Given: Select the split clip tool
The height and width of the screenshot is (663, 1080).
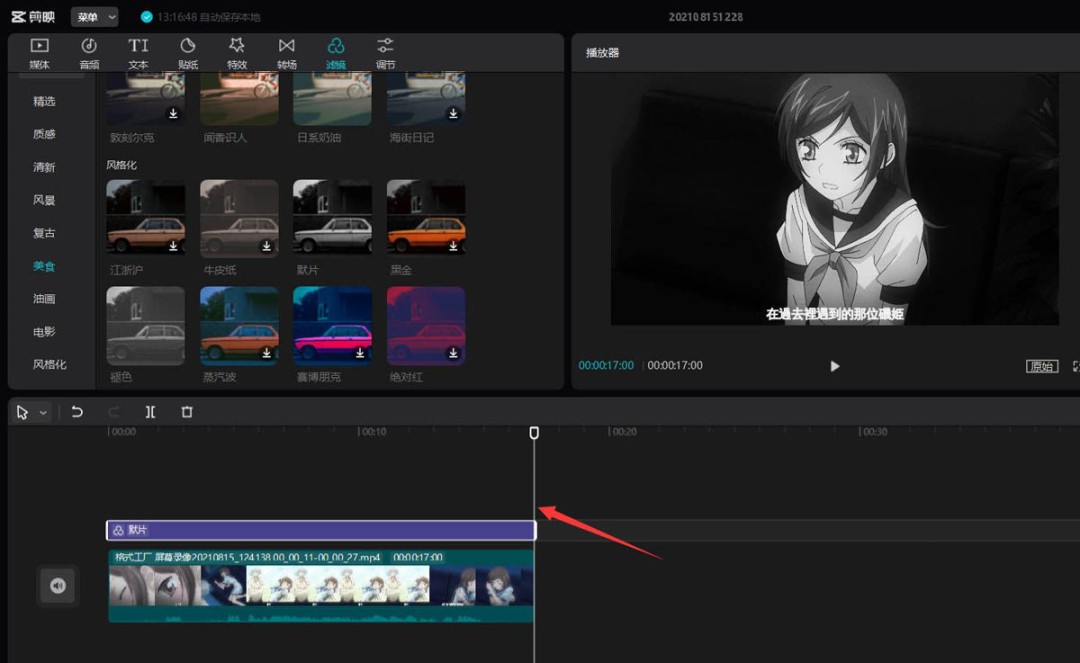Looking at the screenshot, I should pyautogui.click(x=150, y=412).
